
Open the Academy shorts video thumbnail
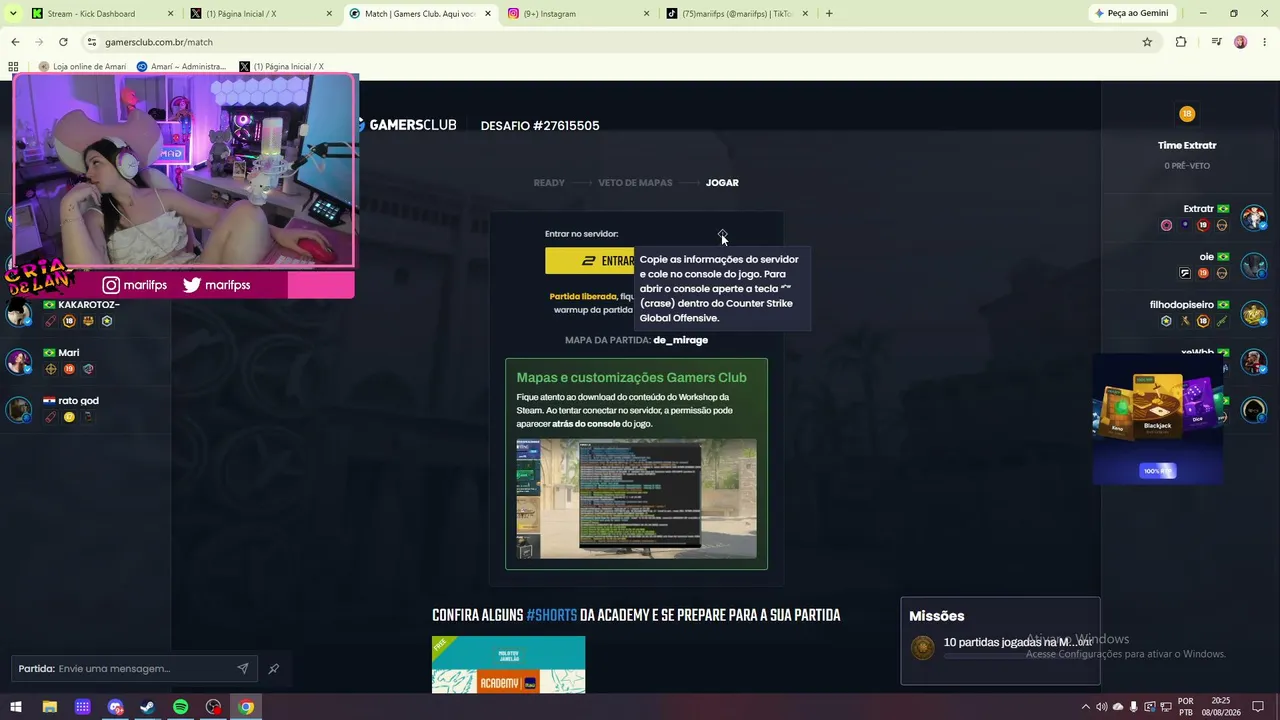[508, 664]
